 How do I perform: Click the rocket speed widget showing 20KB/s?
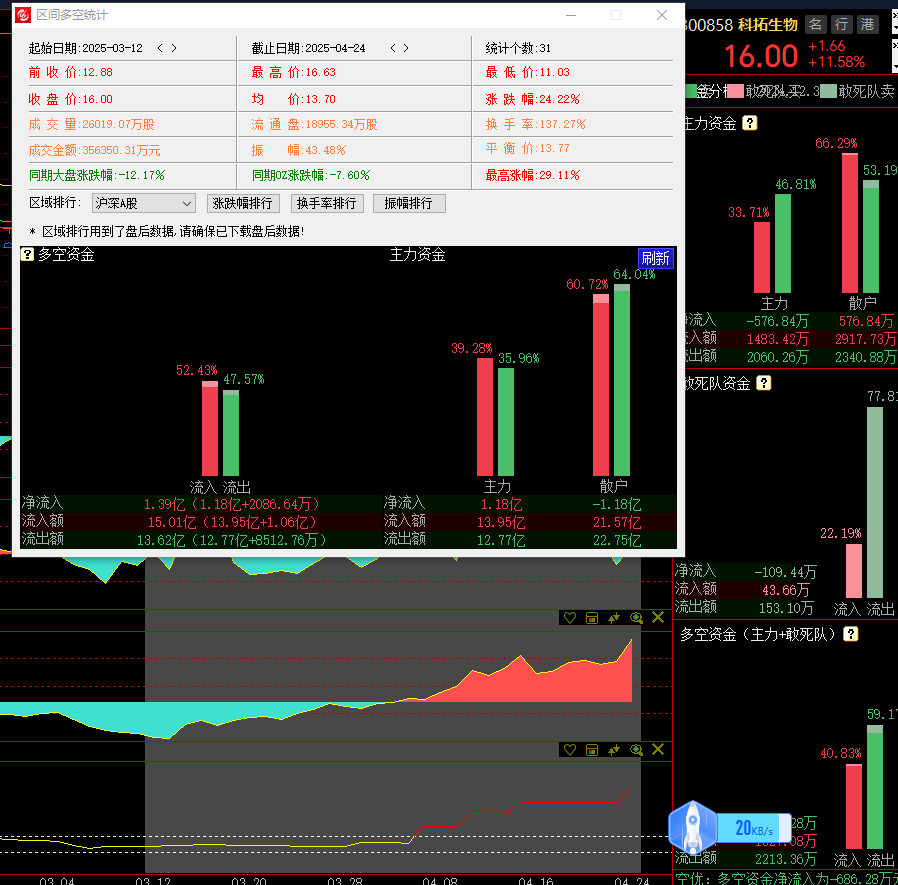pyautogui.click(x=730, y=827)
